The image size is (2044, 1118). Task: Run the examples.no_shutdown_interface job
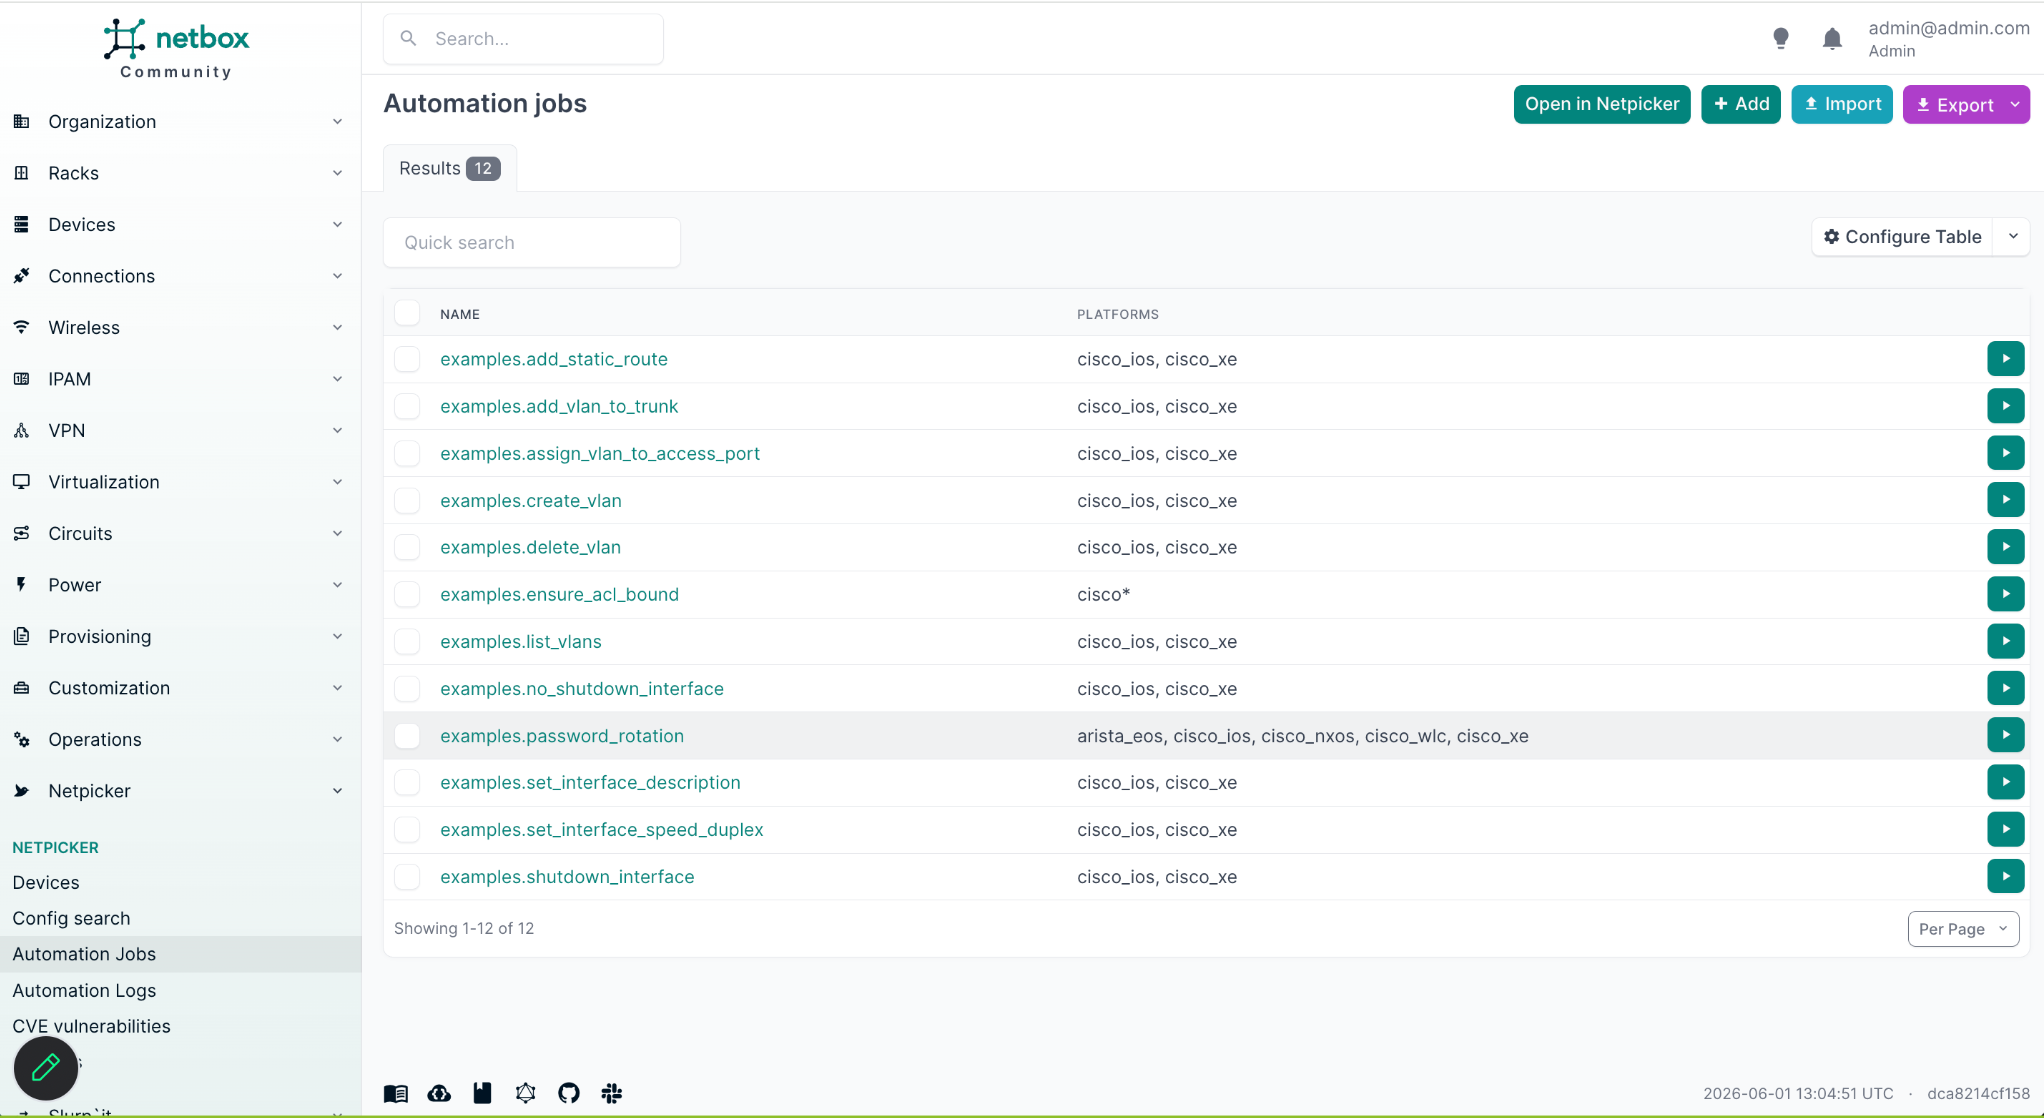[x=2005, y=687]
